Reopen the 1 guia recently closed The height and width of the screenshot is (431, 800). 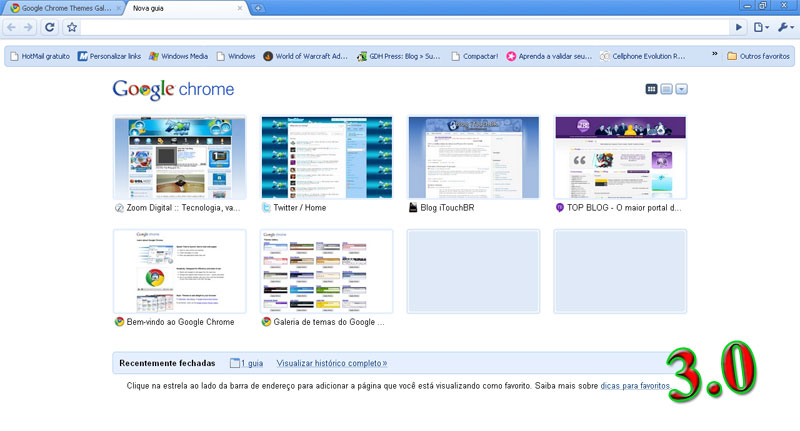[246, 363]
